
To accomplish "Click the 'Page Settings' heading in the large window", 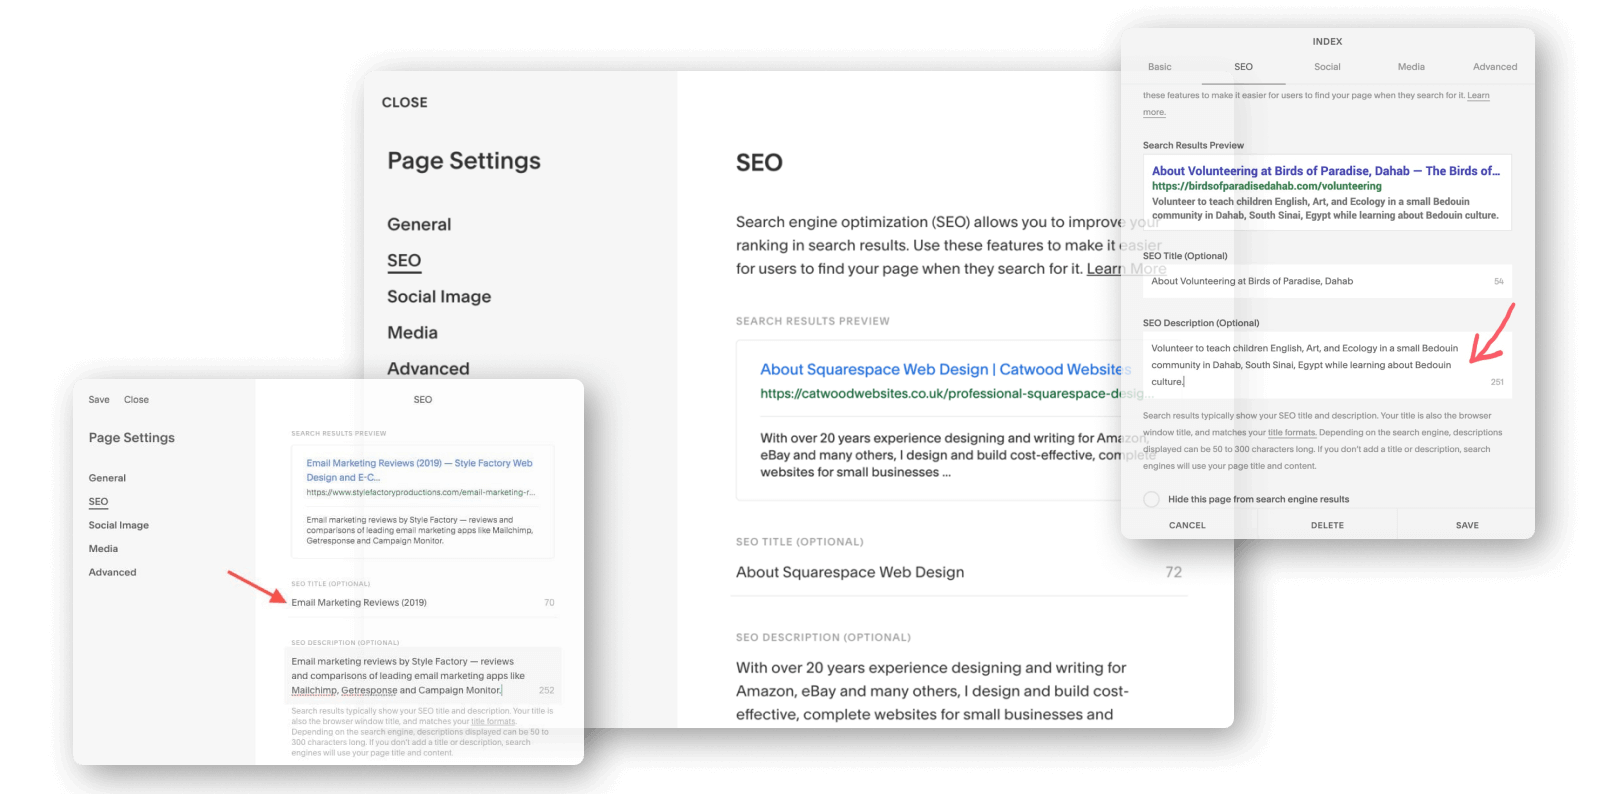I will click(x=464, y=161).
